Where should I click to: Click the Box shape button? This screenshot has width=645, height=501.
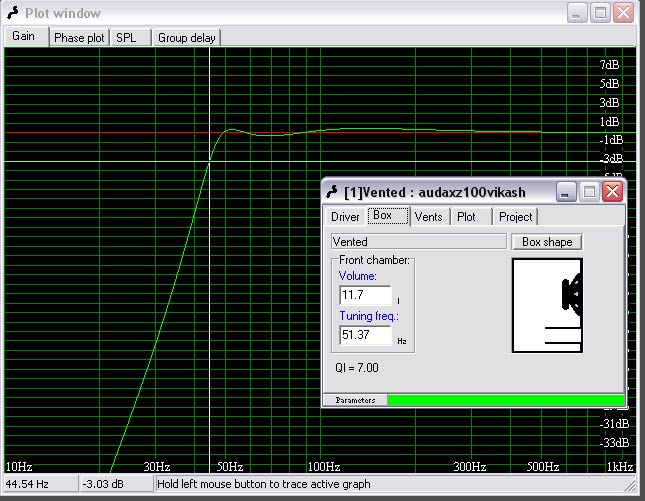pyautogui.click(x=547, y=242)
